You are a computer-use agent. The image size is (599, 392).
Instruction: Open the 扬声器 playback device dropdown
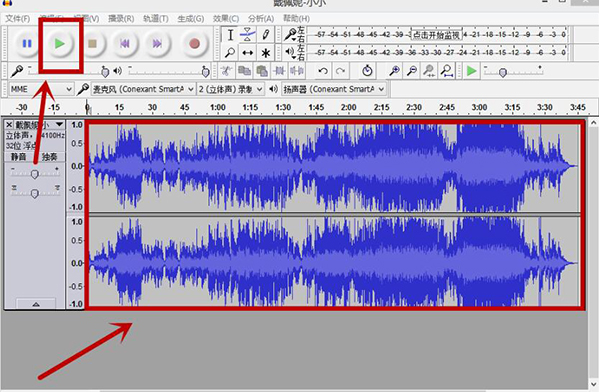click(333, 89)
